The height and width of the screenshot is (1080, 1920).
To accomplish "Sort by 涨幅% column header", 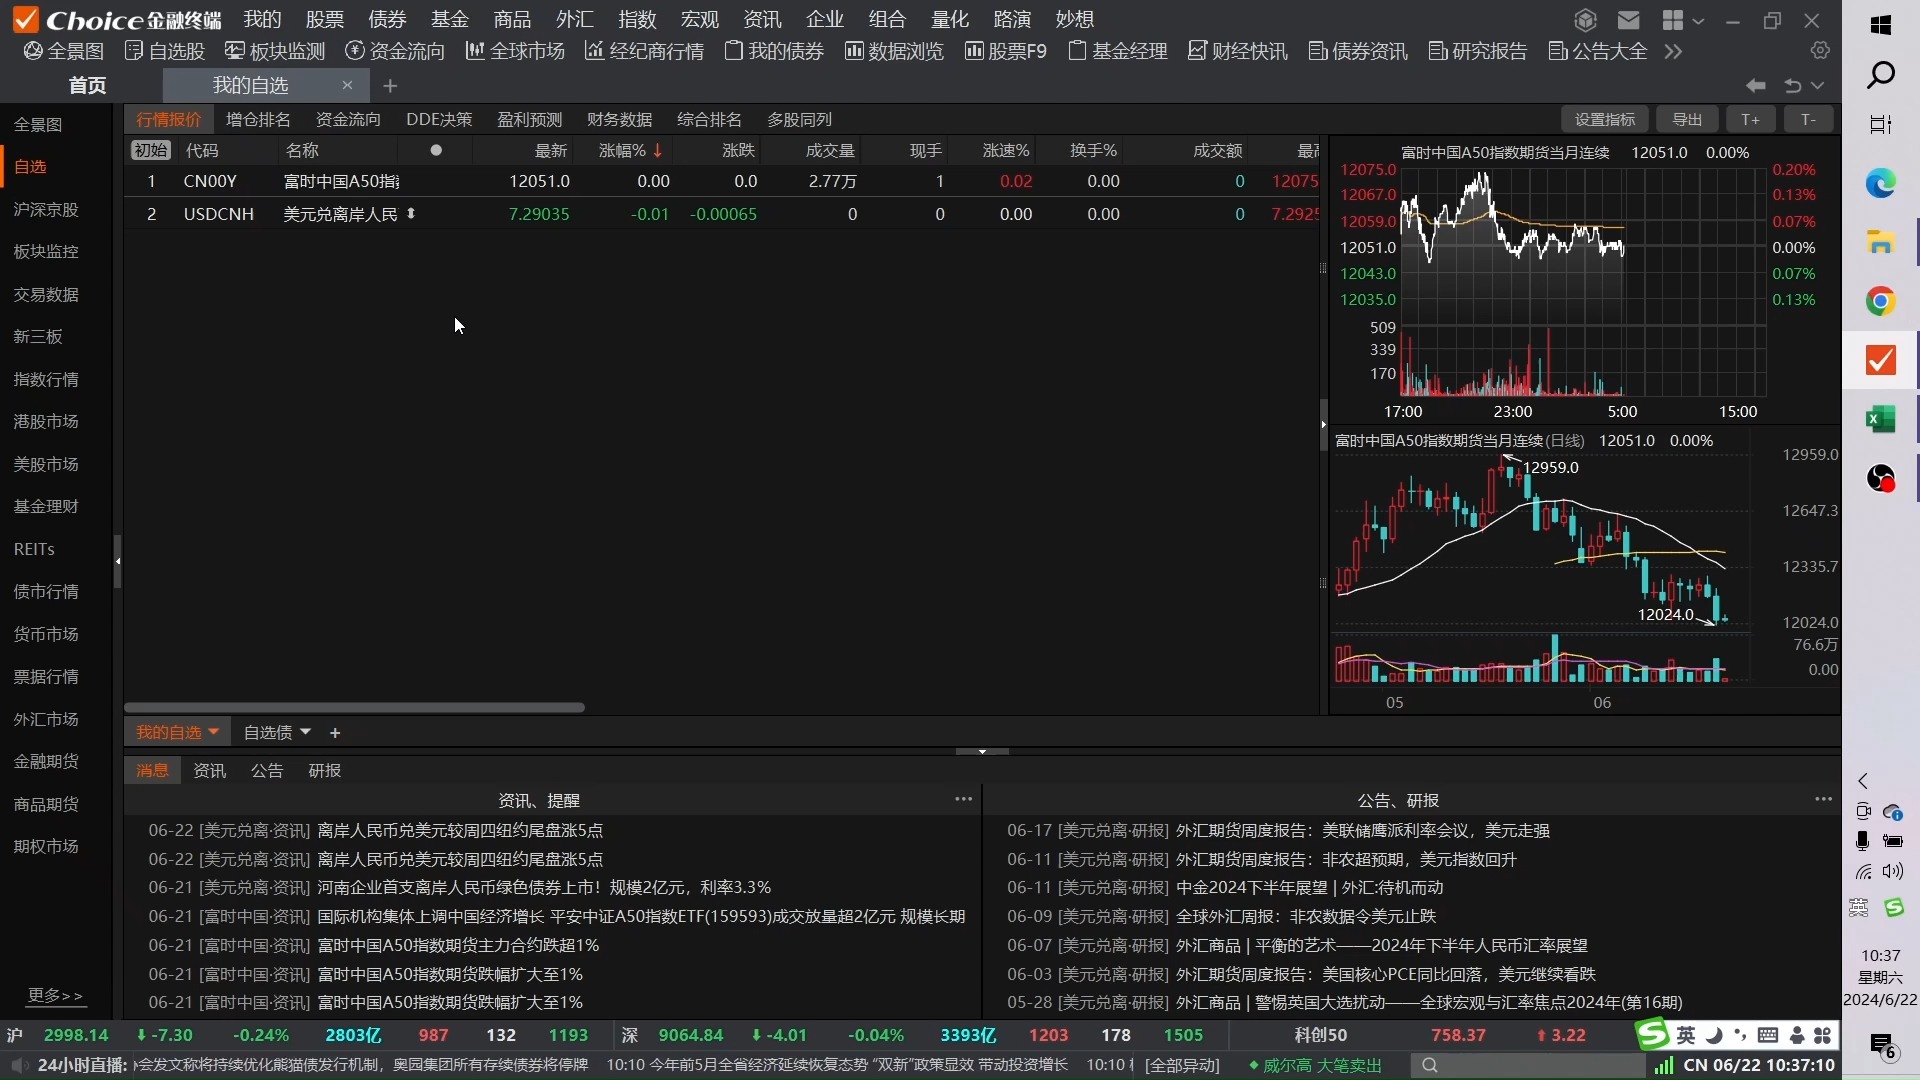I will [630, 151].
